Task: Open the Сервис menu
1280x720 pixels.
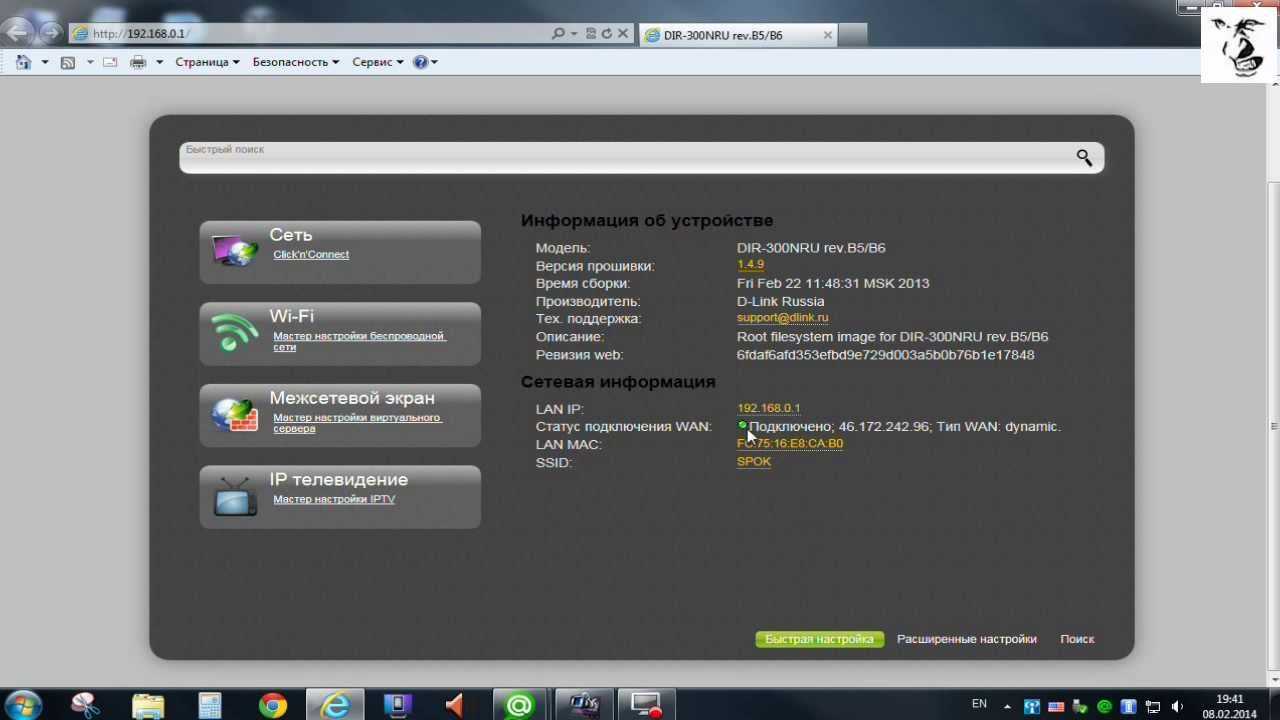Action: 378,62
